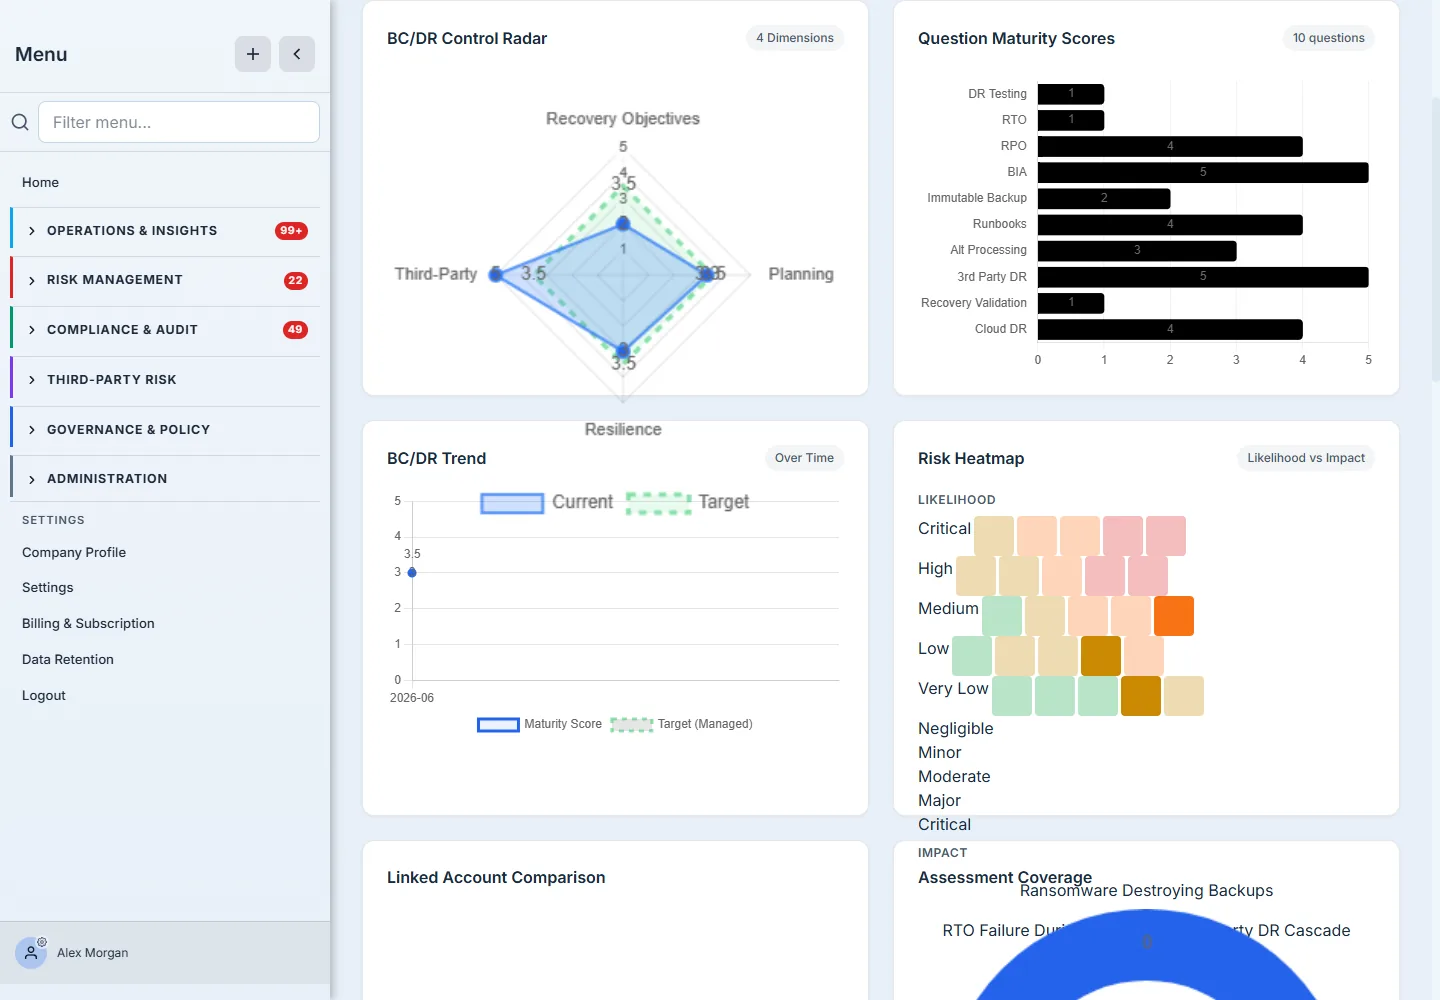Expand the Third-Party Risk chevron

coord(32,380)
